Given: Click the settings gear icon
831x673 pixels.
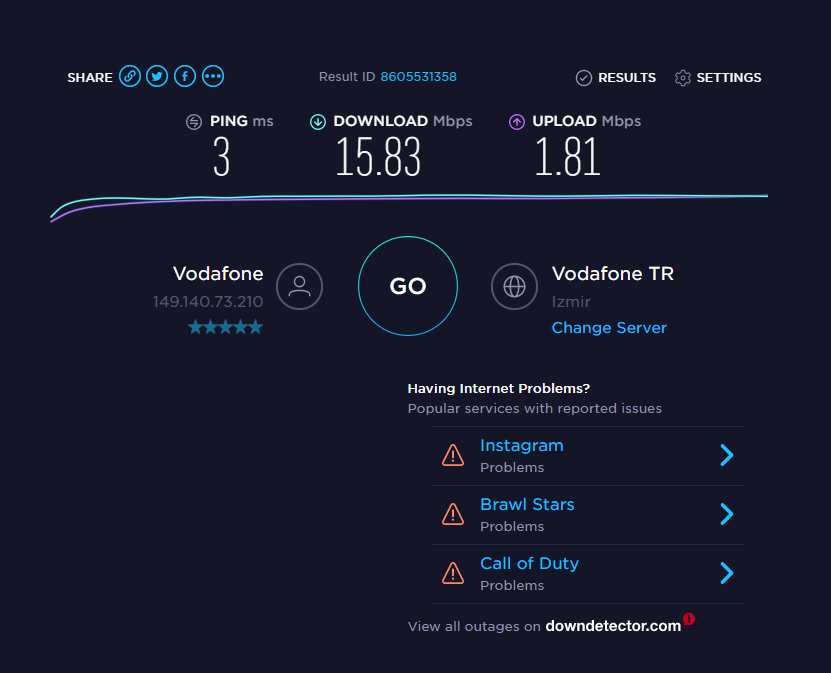Looking at the screenshot, I should click(x=683, y=78).
